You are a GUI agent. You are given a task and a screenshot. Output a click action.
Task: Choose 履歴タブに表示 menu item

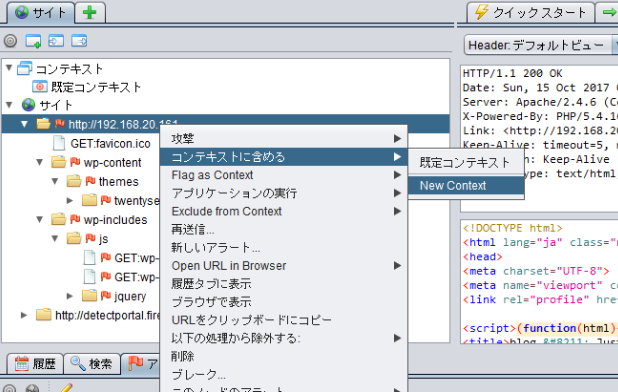(x=284, y=284)
